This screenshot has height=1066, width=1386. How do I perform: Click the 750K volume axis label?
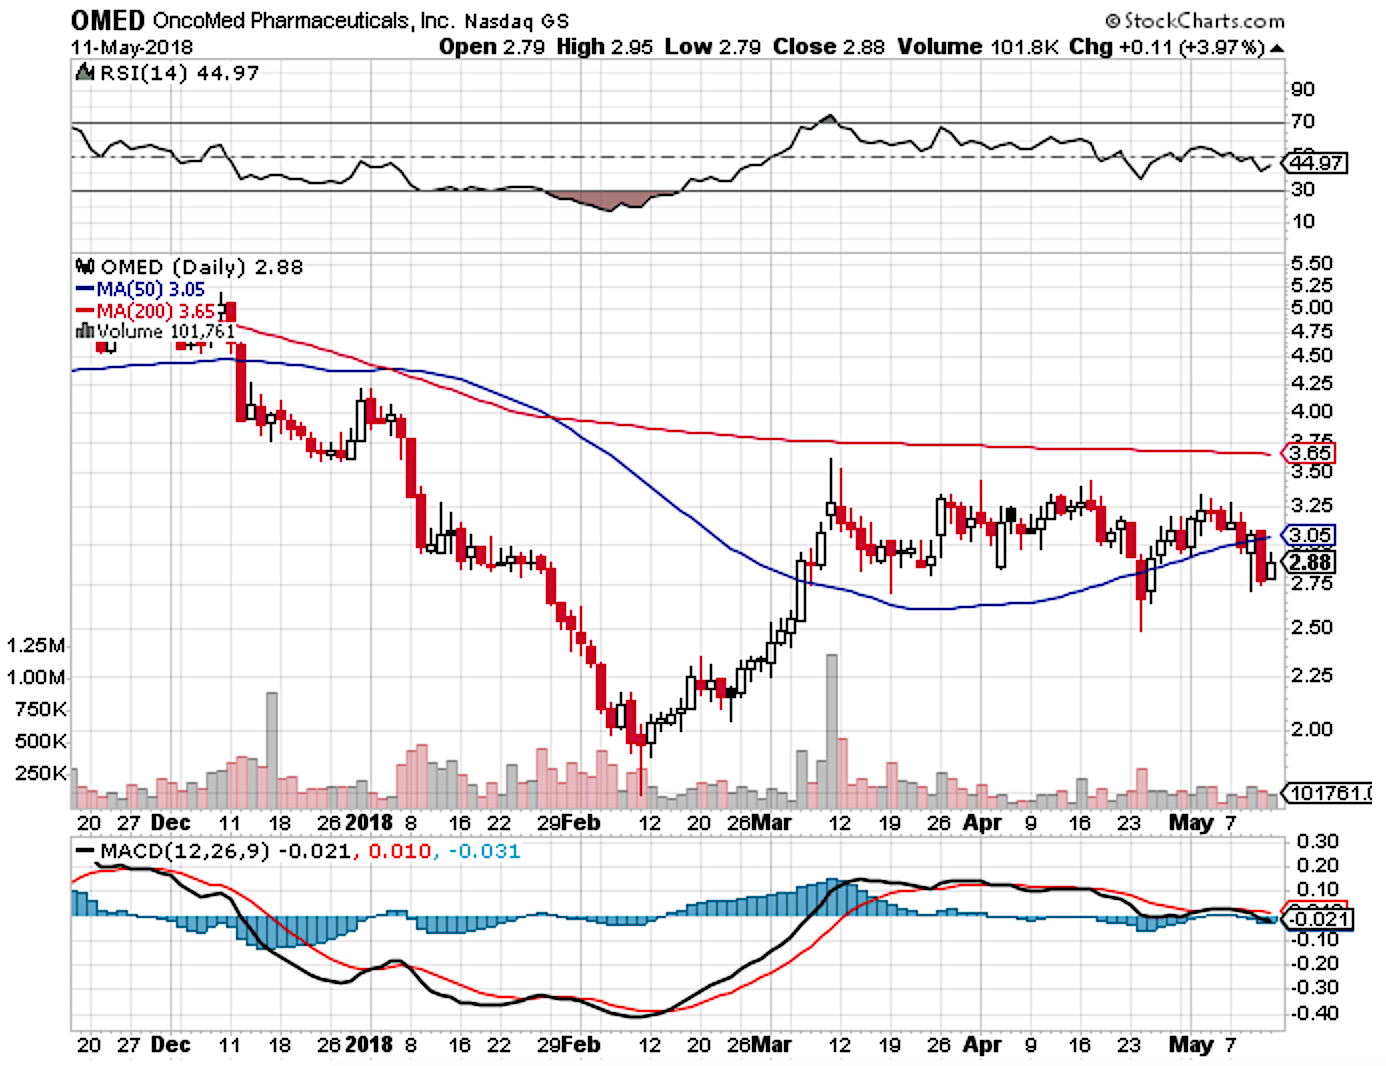[x=41, y=709]
